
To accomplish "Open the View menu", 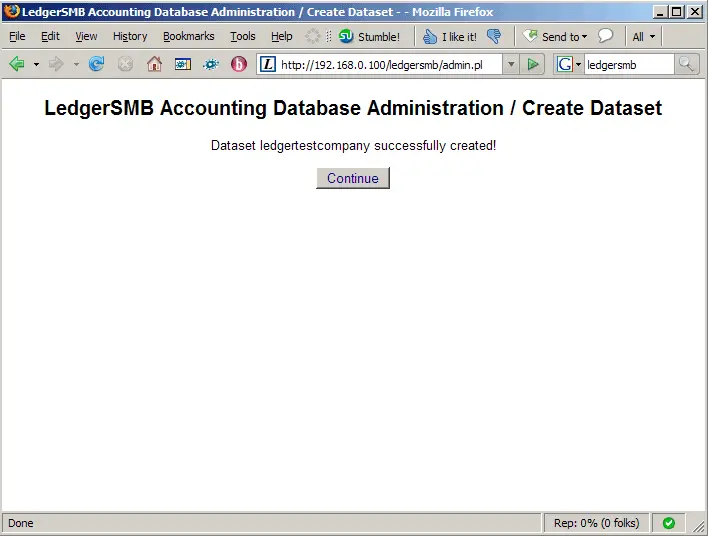I will click(86, 36).
